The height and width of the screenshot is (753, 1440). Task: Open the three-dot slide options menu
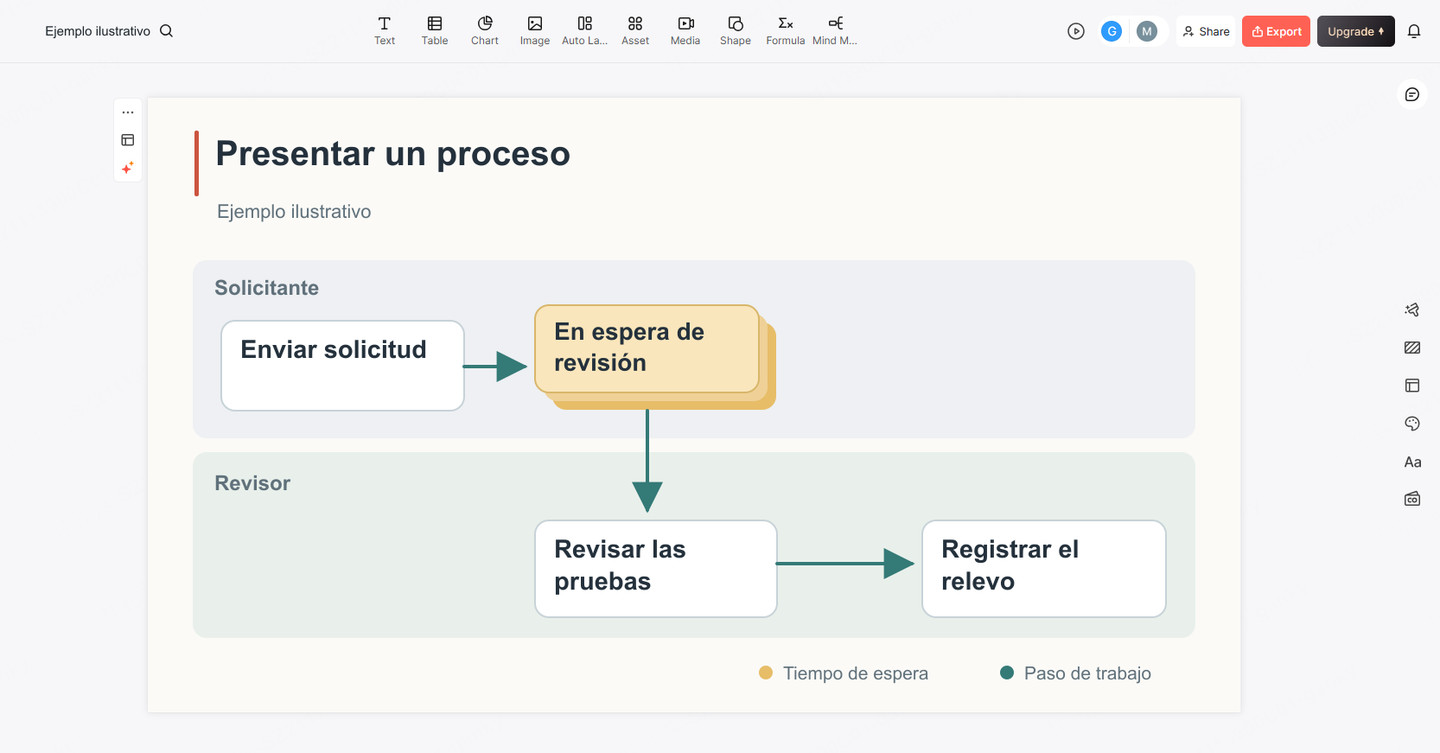click(x=128, y=113)
